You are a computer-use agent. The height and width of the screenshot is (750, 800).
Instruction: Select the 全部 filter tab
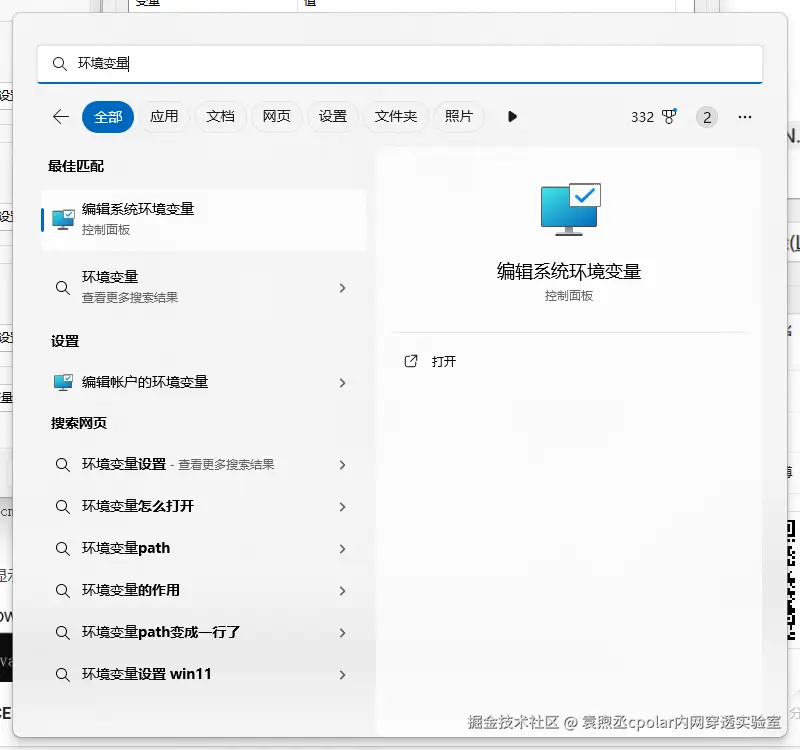click(x=108, y=117)
